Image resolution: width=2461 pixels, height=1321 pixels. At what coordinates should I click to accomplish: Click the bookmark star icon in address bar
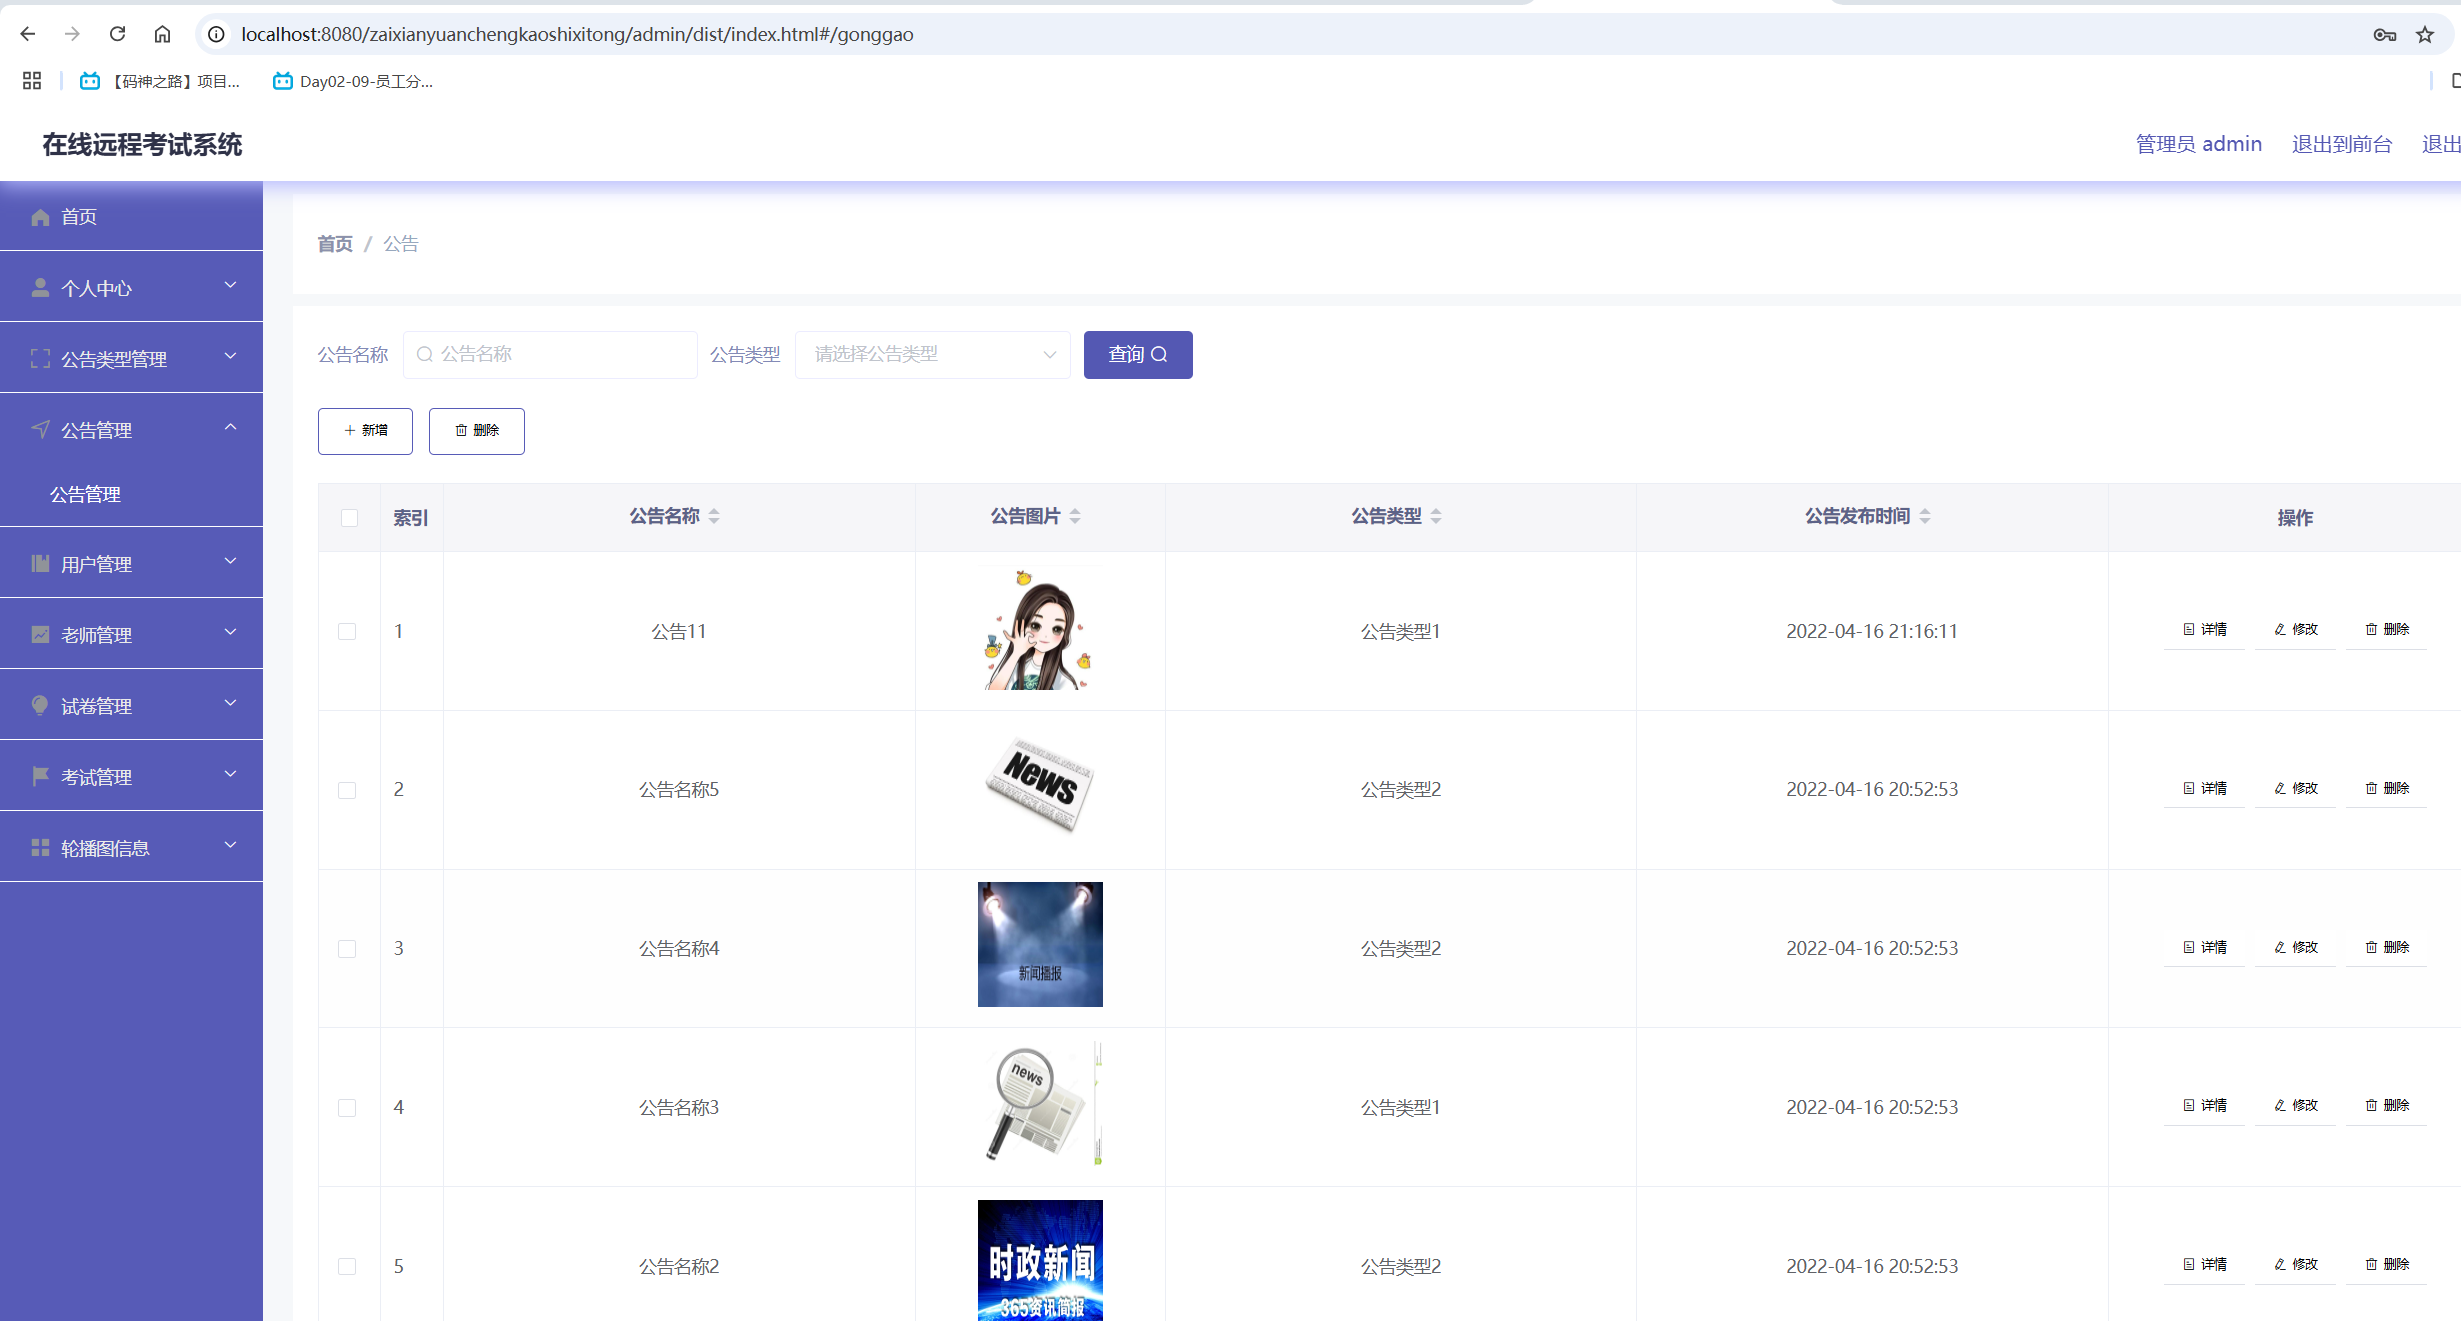[2425, 35]
